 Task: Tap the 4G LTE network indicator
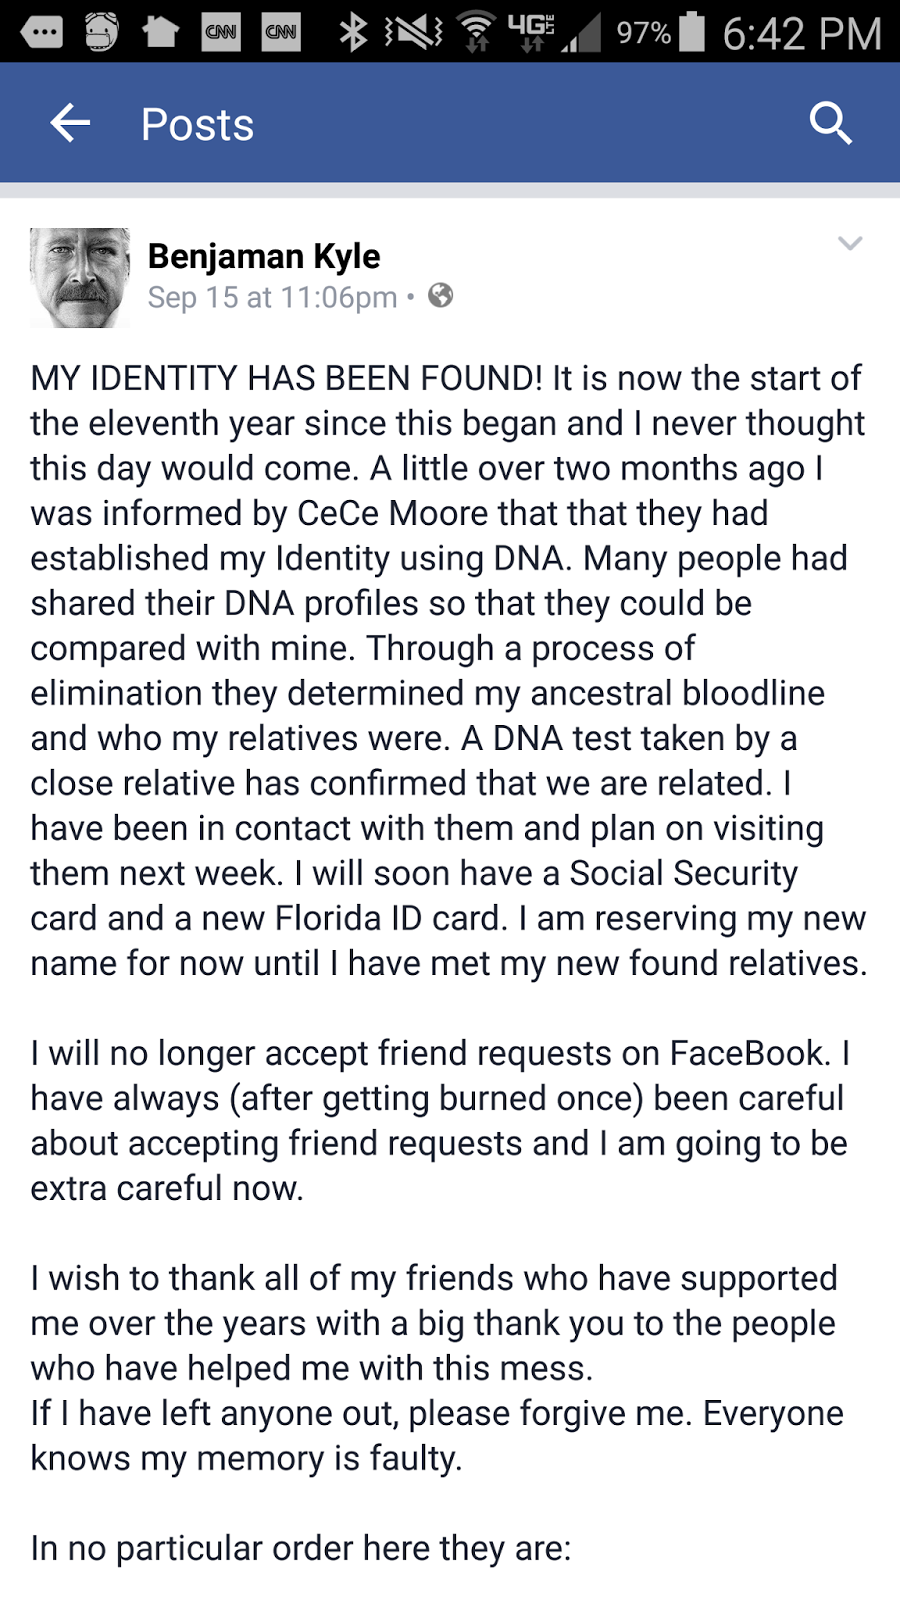(x=531, y=30)
